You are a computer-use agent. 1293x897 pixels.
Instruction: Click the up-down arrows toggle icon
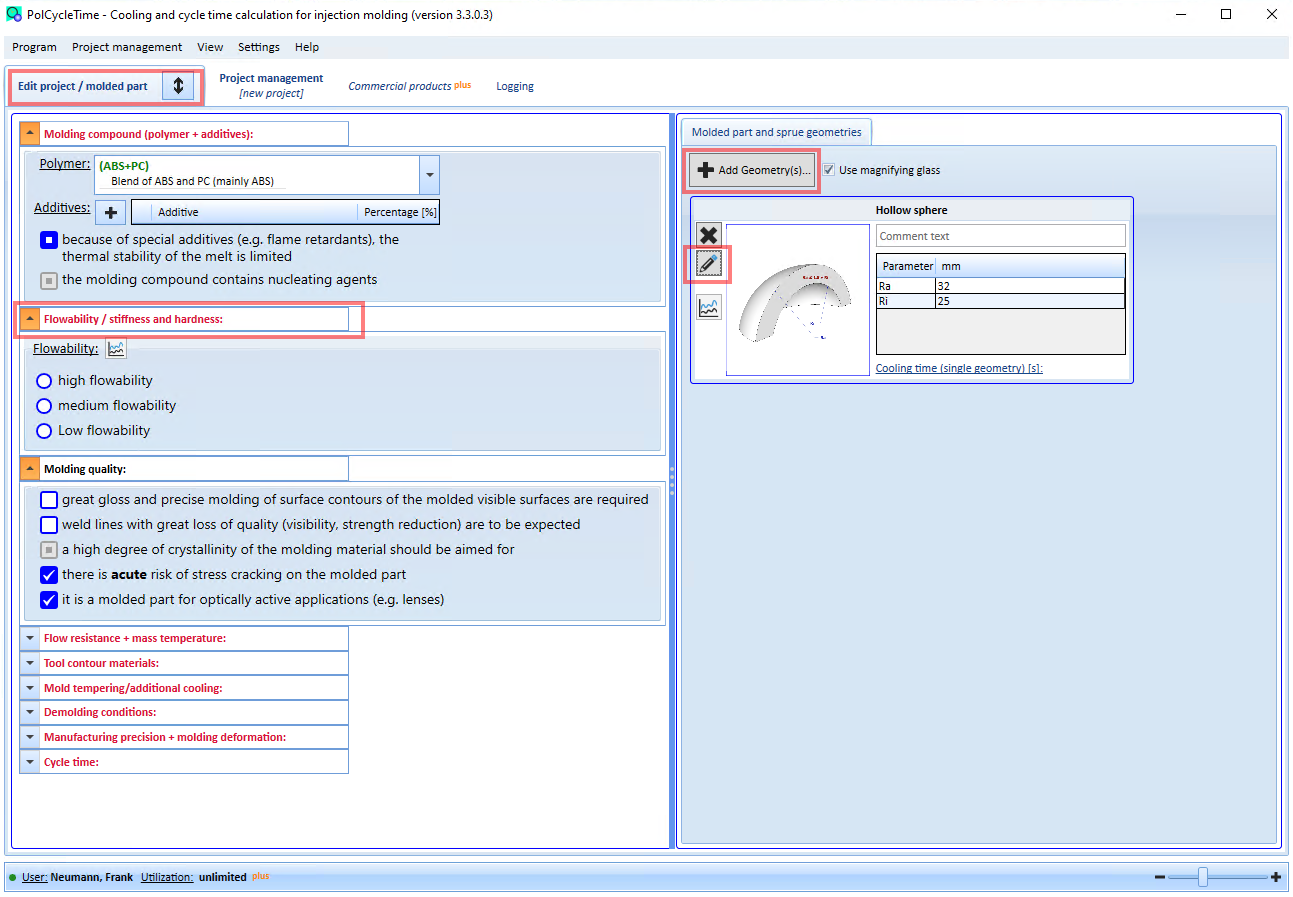[178, 86]
